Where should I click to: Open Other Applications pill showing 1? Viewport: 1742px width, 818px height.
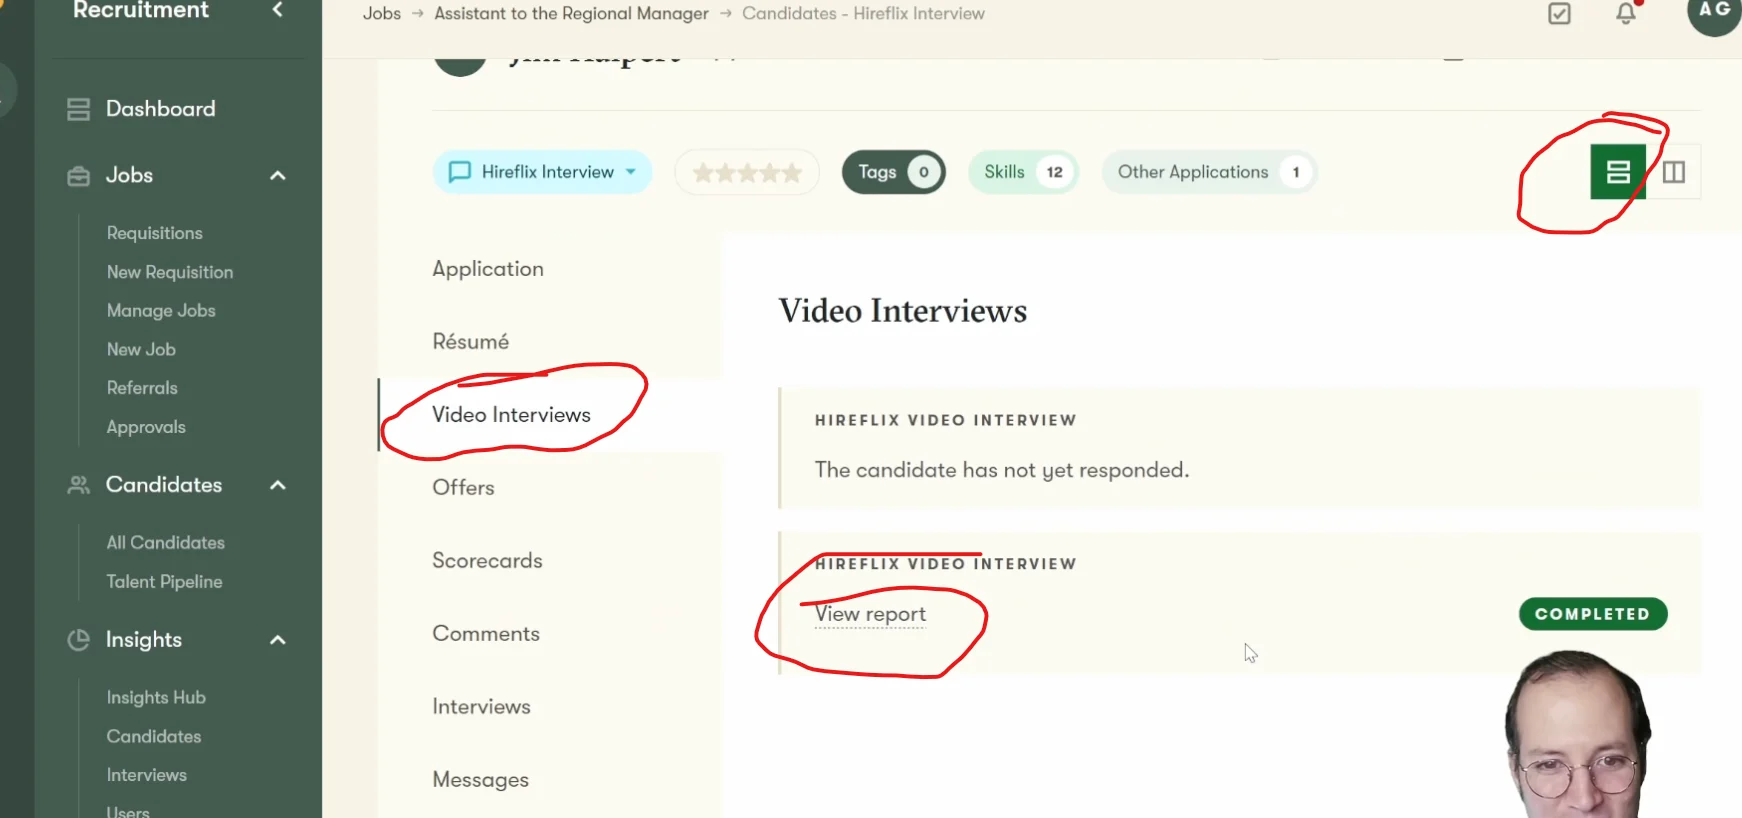[1209, 172]
